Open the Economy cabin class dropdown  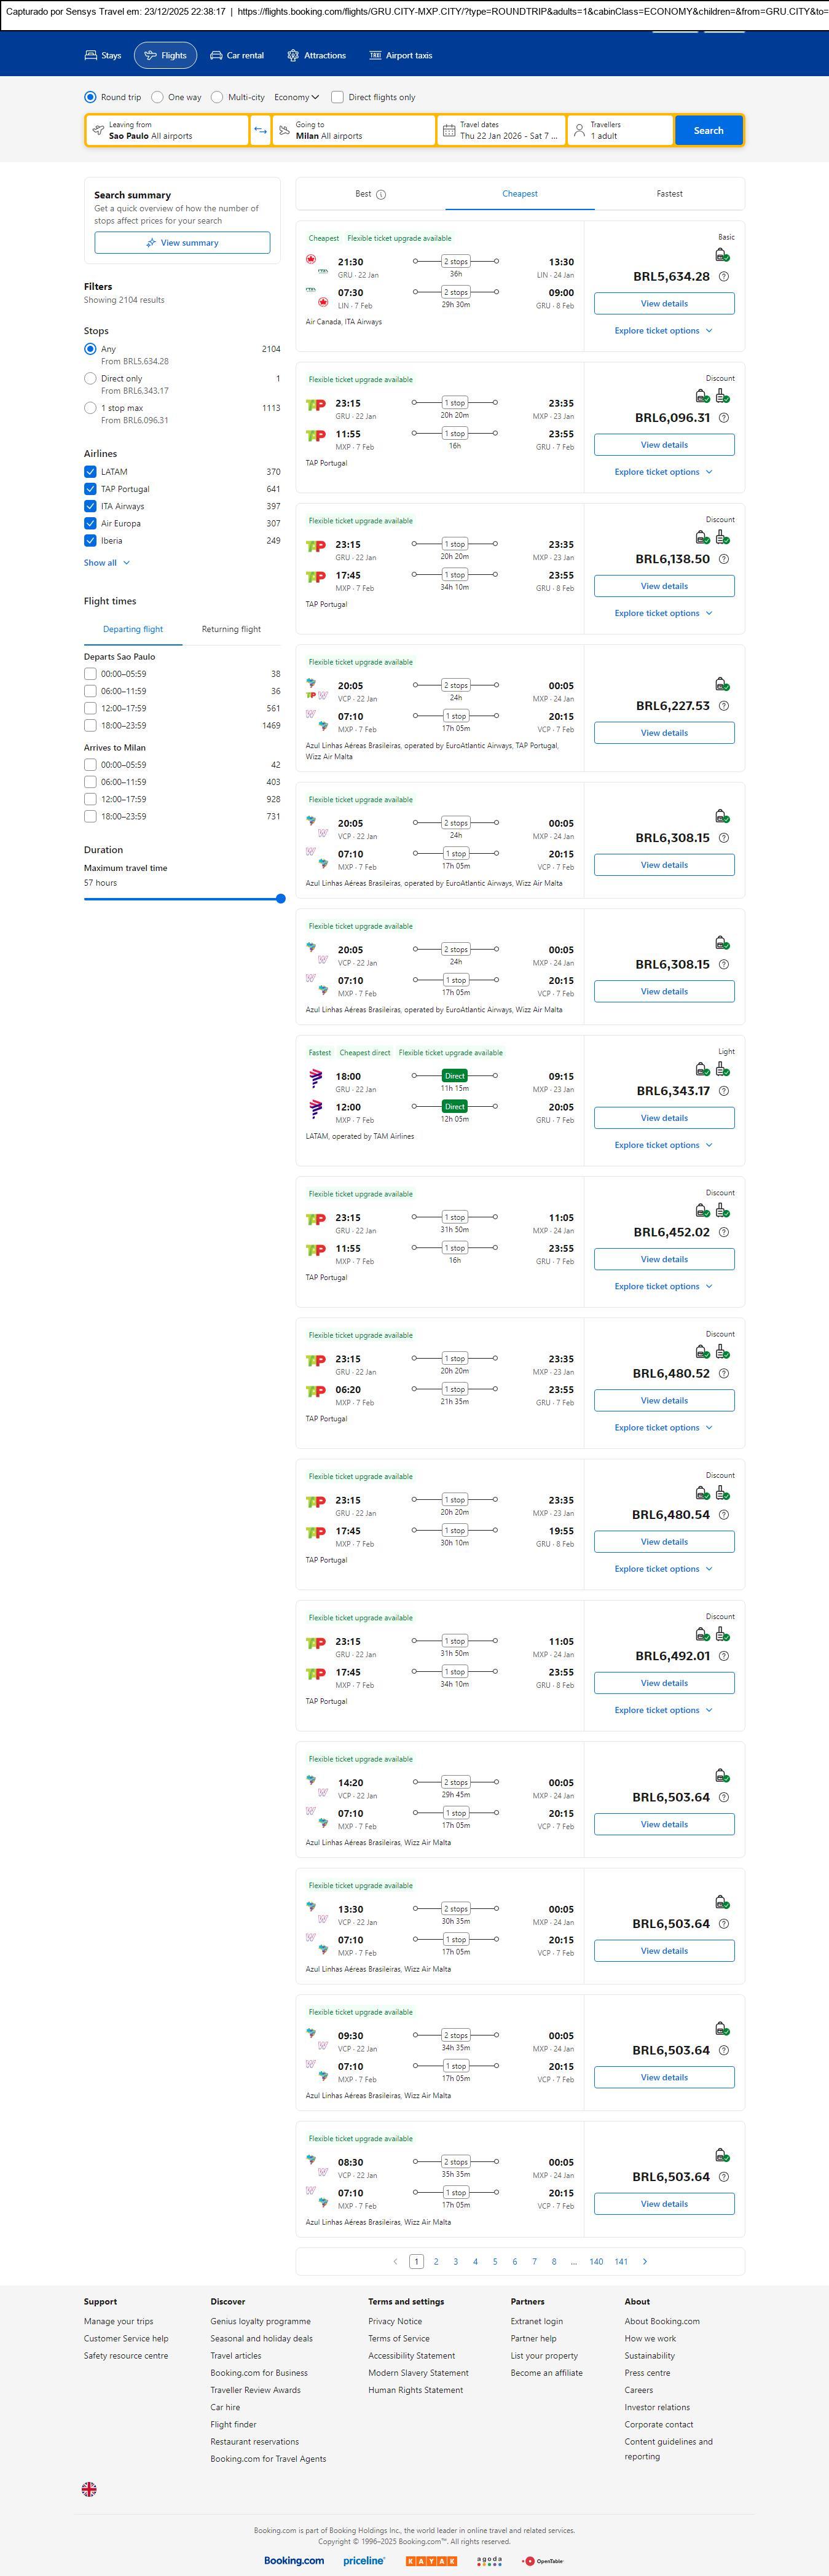(296, 97)
